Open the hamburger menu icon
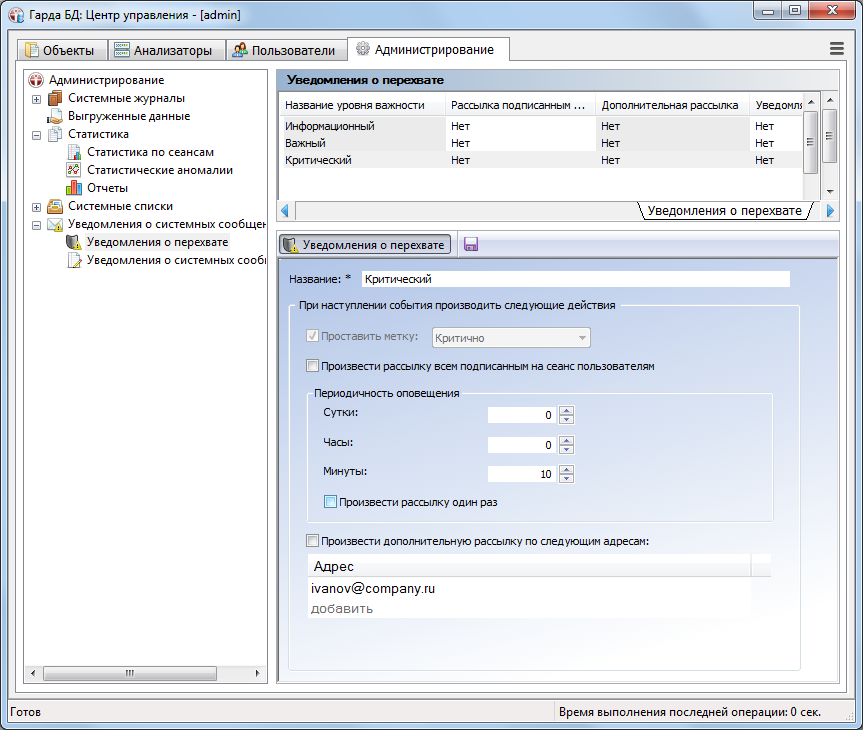Screen dimensions: 863x730 pos(837,49)
